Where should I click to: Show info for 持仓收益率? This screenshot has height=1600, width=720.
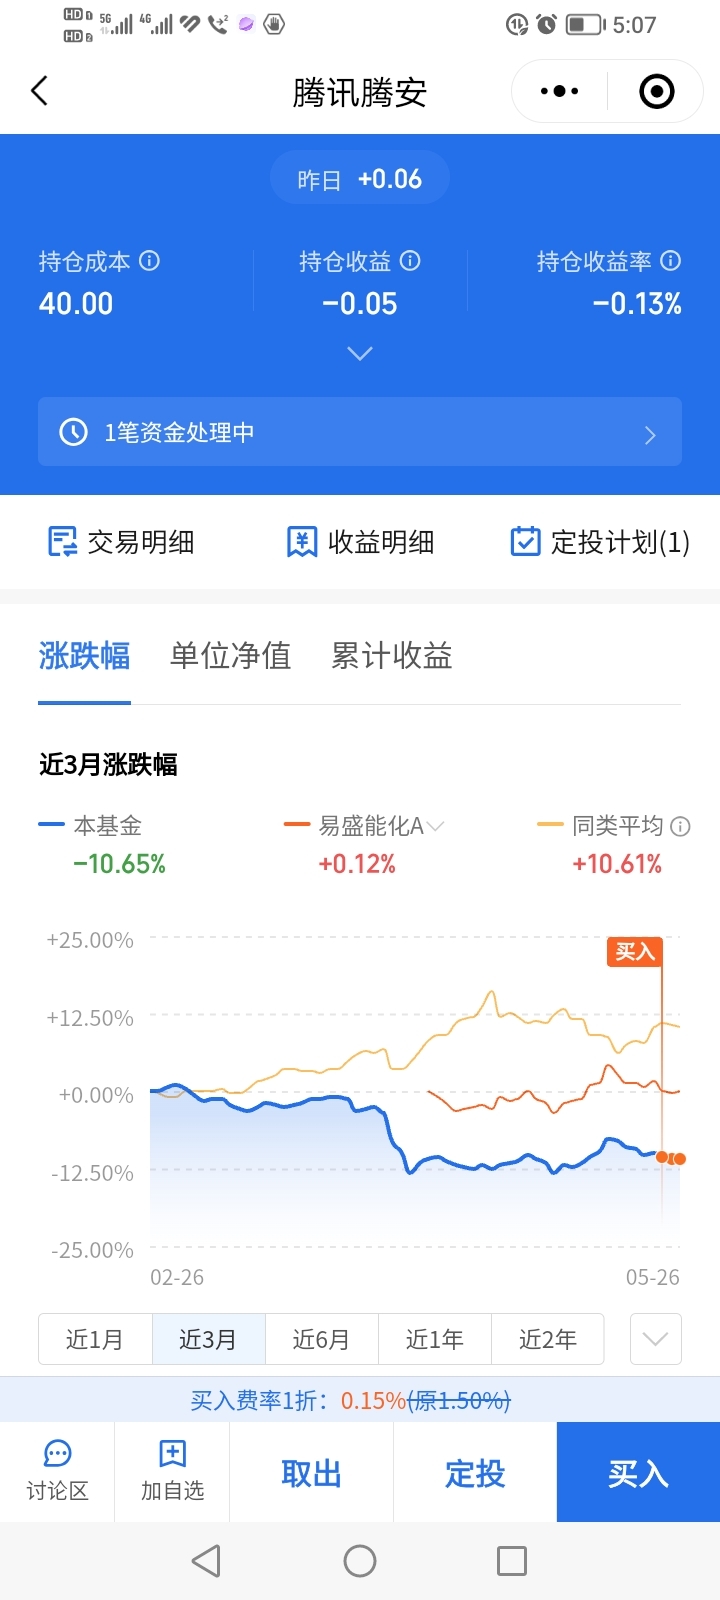click(x=671, y=261)
